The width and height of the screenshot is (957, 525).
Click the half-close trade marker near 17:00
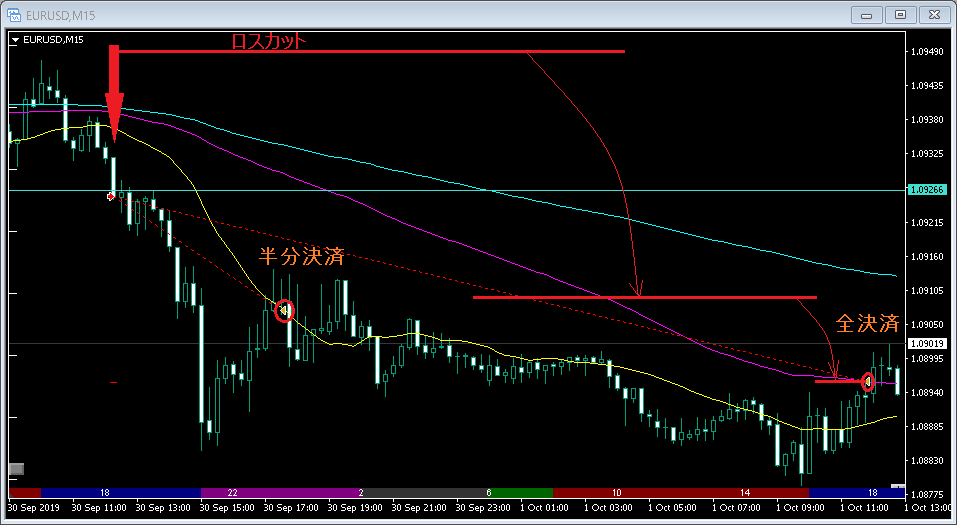point(284,311)
